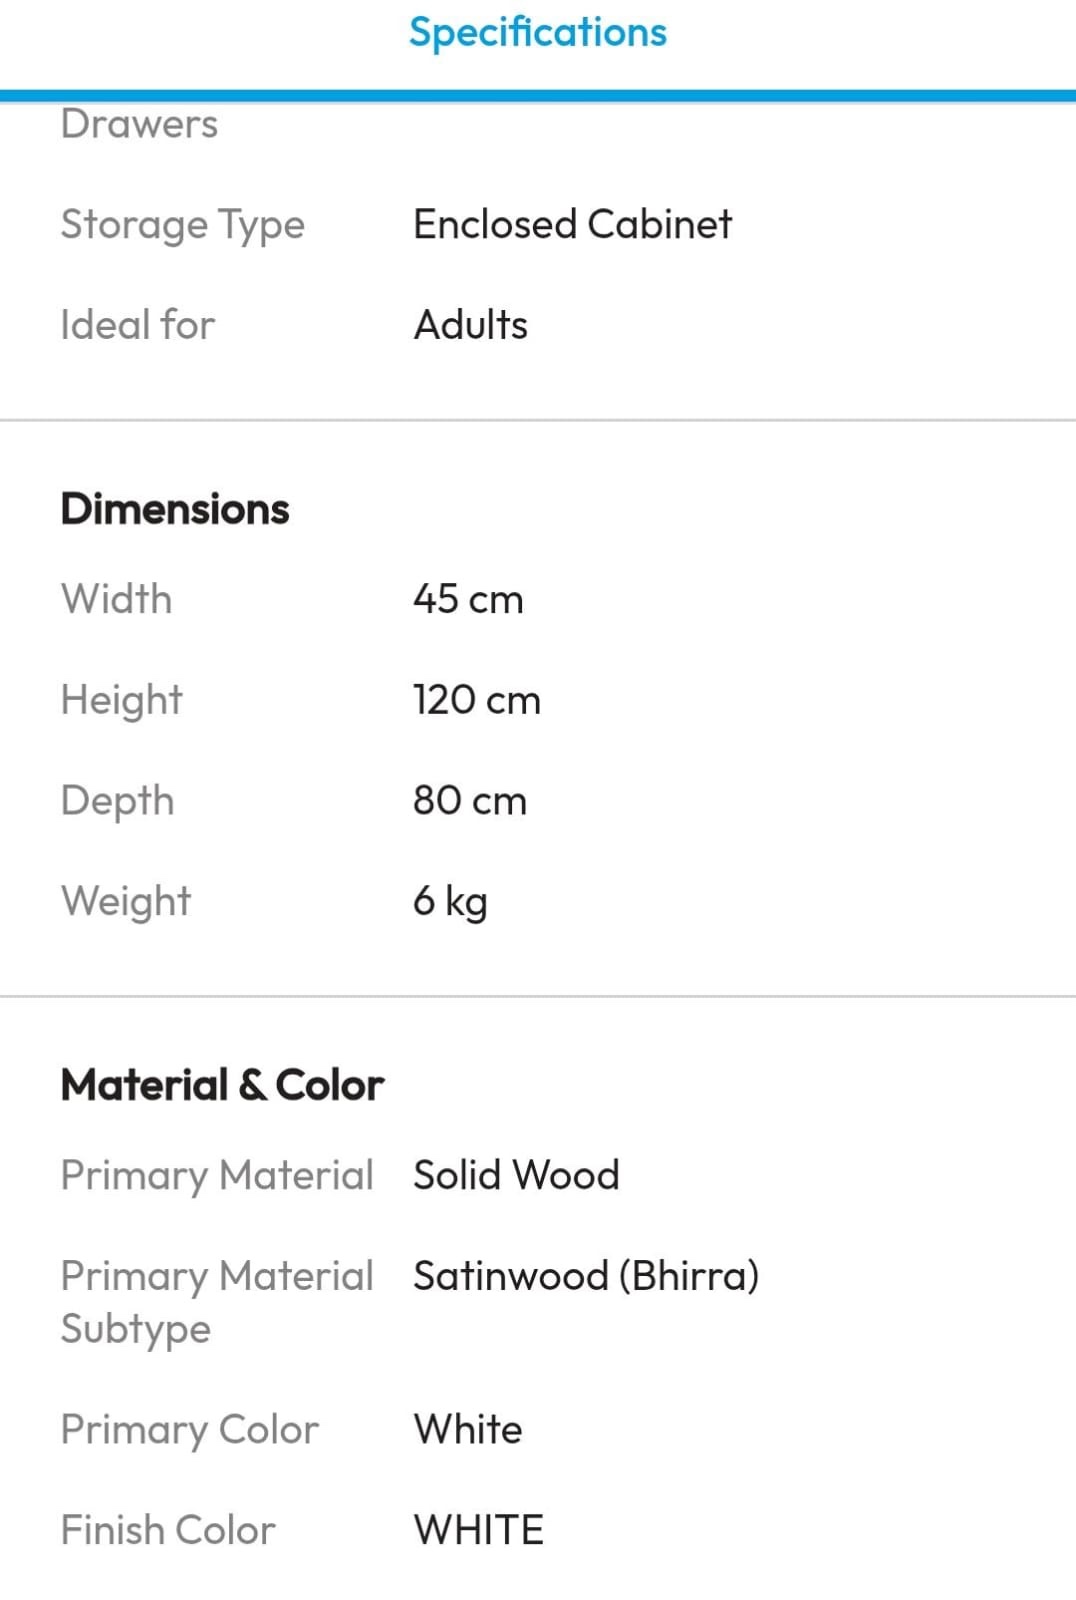
Task: Select the Primary Color label
Action: point(190,1430)
